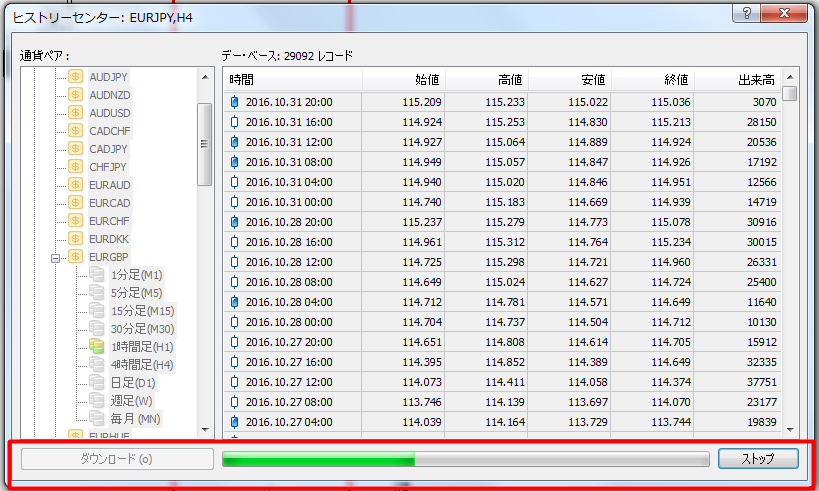Collapse the EURGBP tree node
This screenshot has width=819, height=491.
[x=55, y=258]
